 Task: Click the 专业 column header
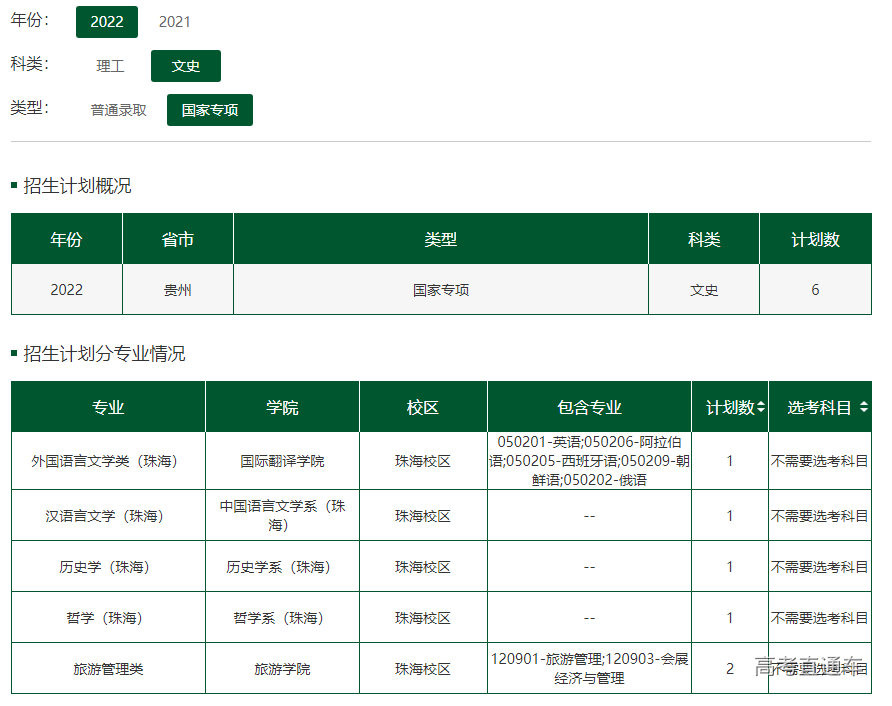tap(108, 408)
